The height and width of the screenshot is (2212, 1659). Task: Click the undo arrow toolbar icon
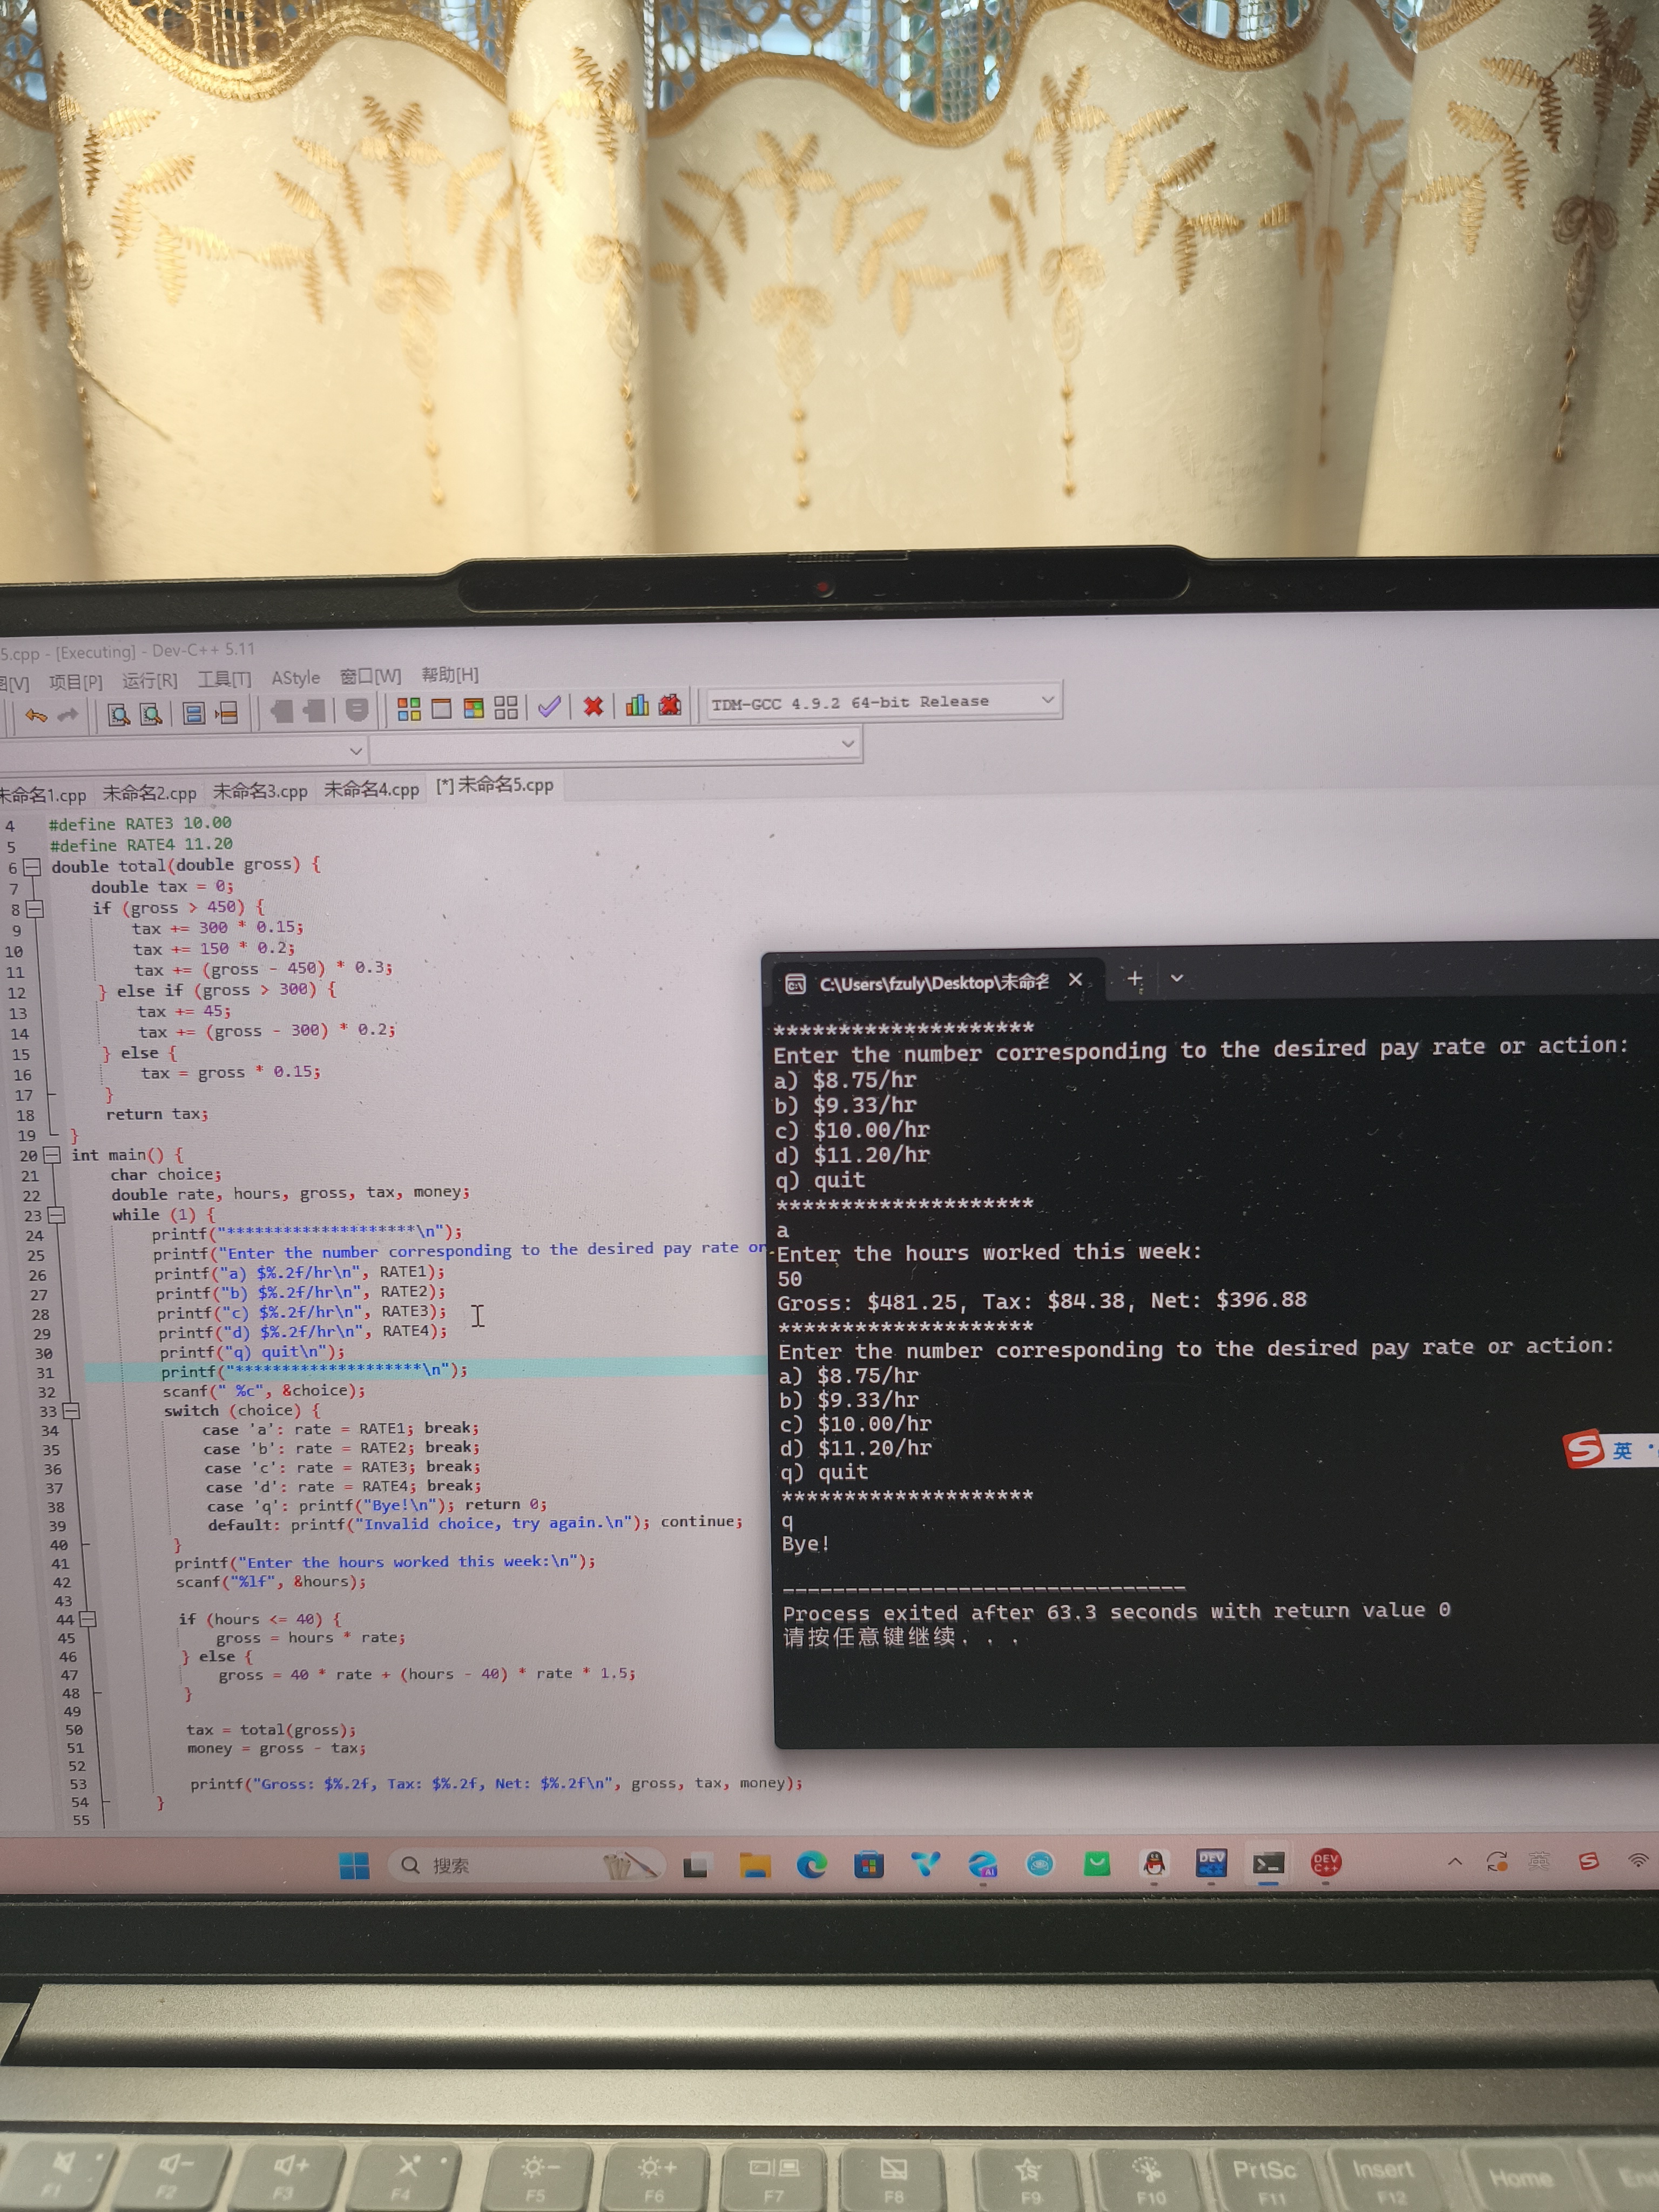(36, 715)
